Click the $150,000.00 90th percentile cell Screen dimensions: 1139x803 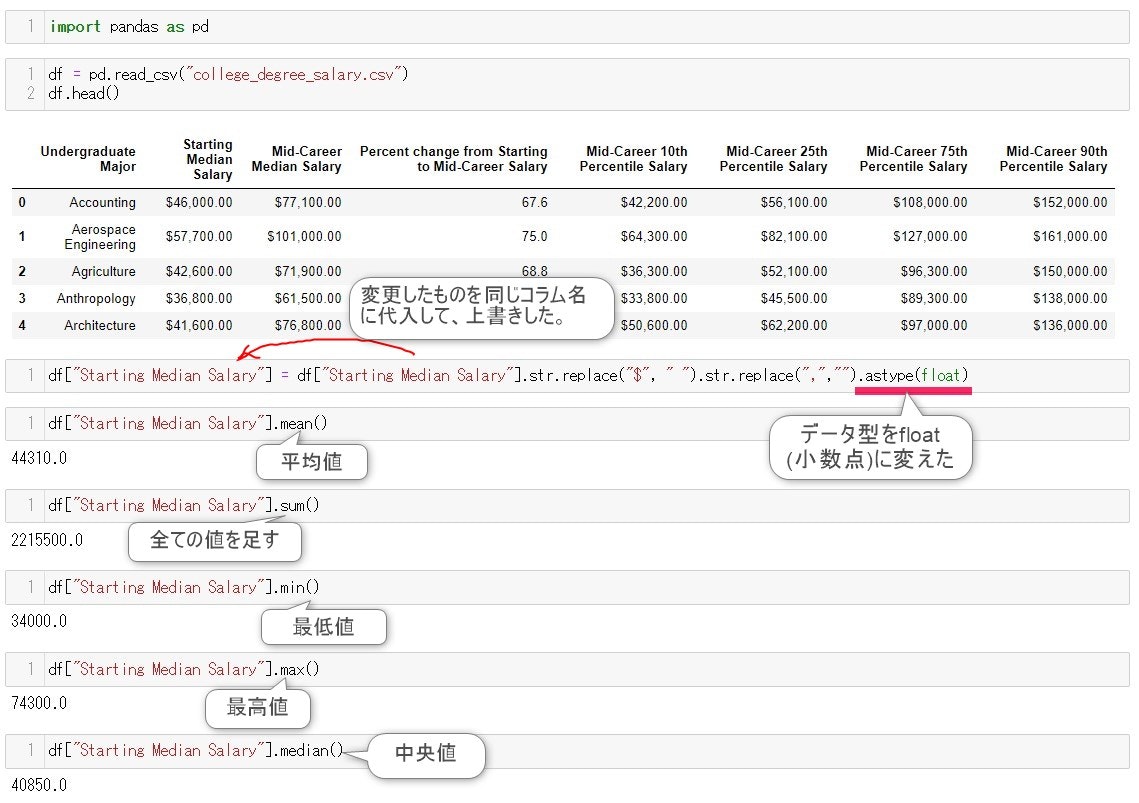1071,272
